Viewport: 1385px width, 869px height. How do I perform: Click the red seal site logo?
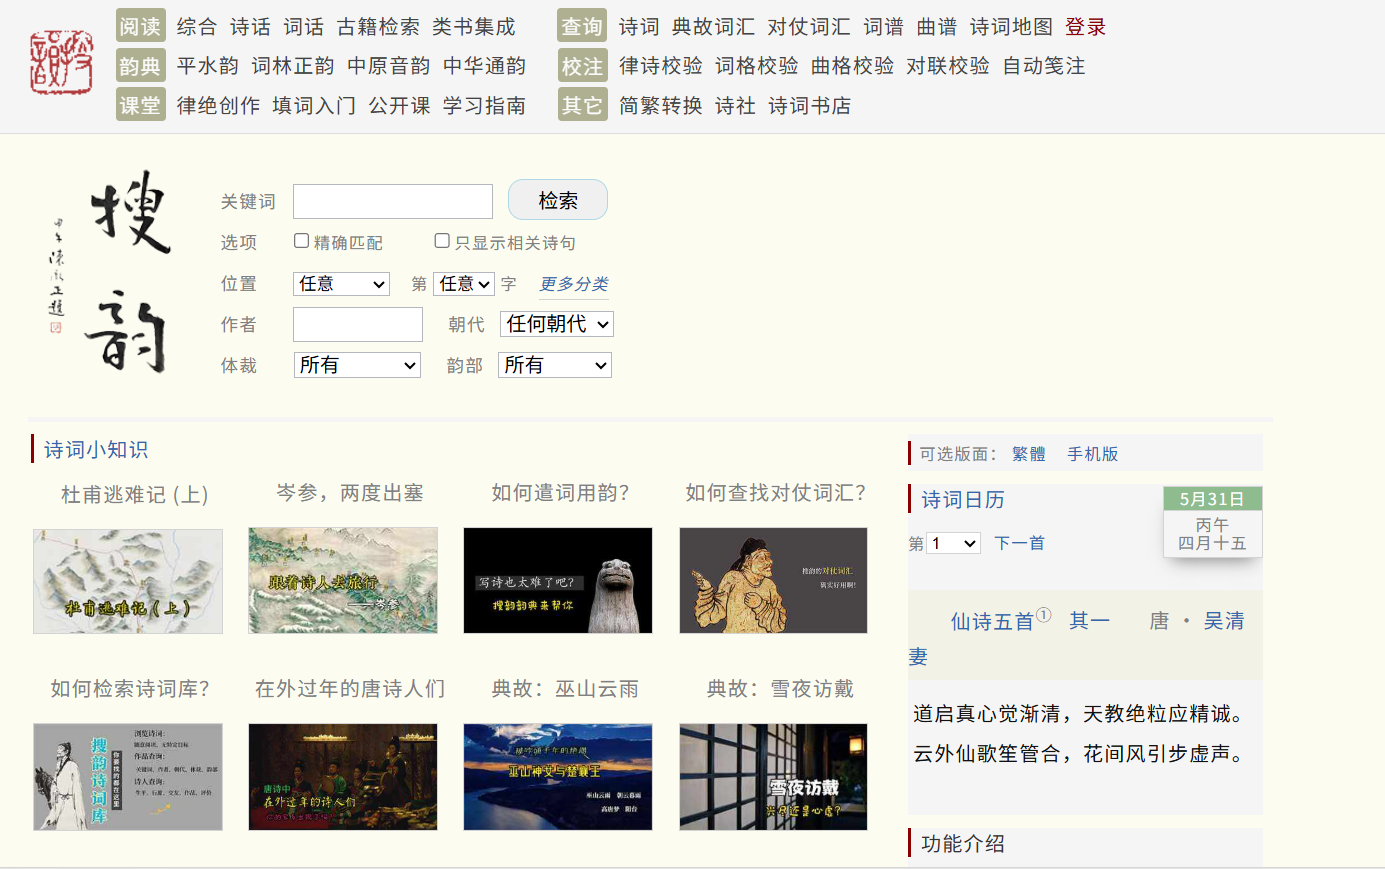coord(61,62)
